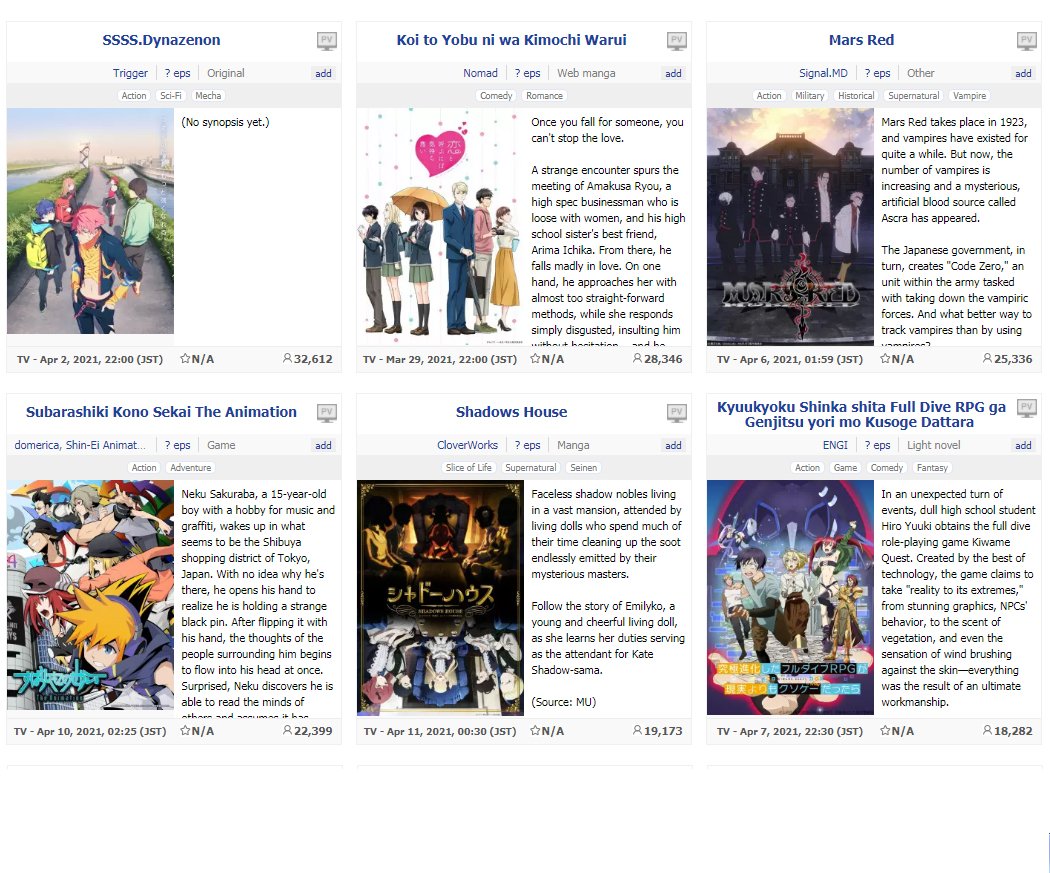Click the air date Apr 11, 2021, 00:30 (JST)
1050x873 pixels.
pyautogui.click(x=451, y=732)
